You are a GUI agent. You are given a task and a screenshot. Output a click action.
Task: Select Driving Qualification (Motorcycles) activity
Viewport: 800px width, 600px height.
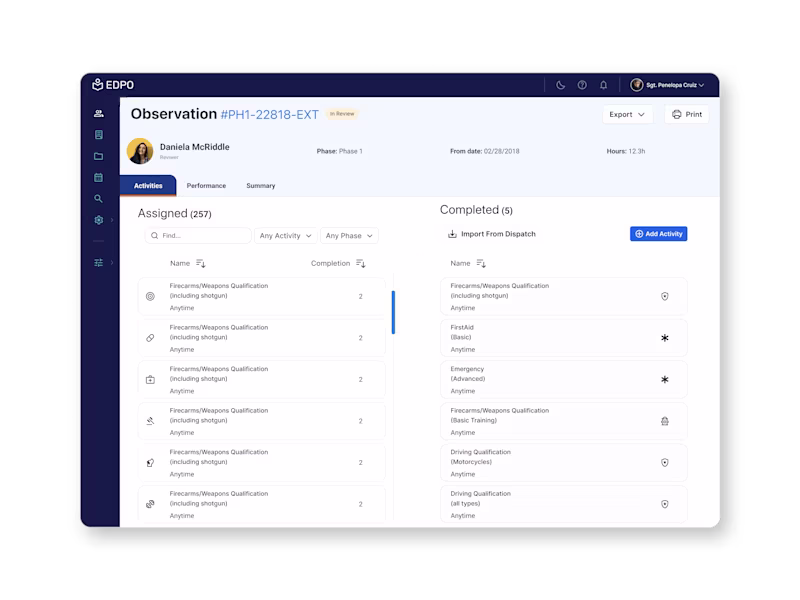[x=563, y=463]
